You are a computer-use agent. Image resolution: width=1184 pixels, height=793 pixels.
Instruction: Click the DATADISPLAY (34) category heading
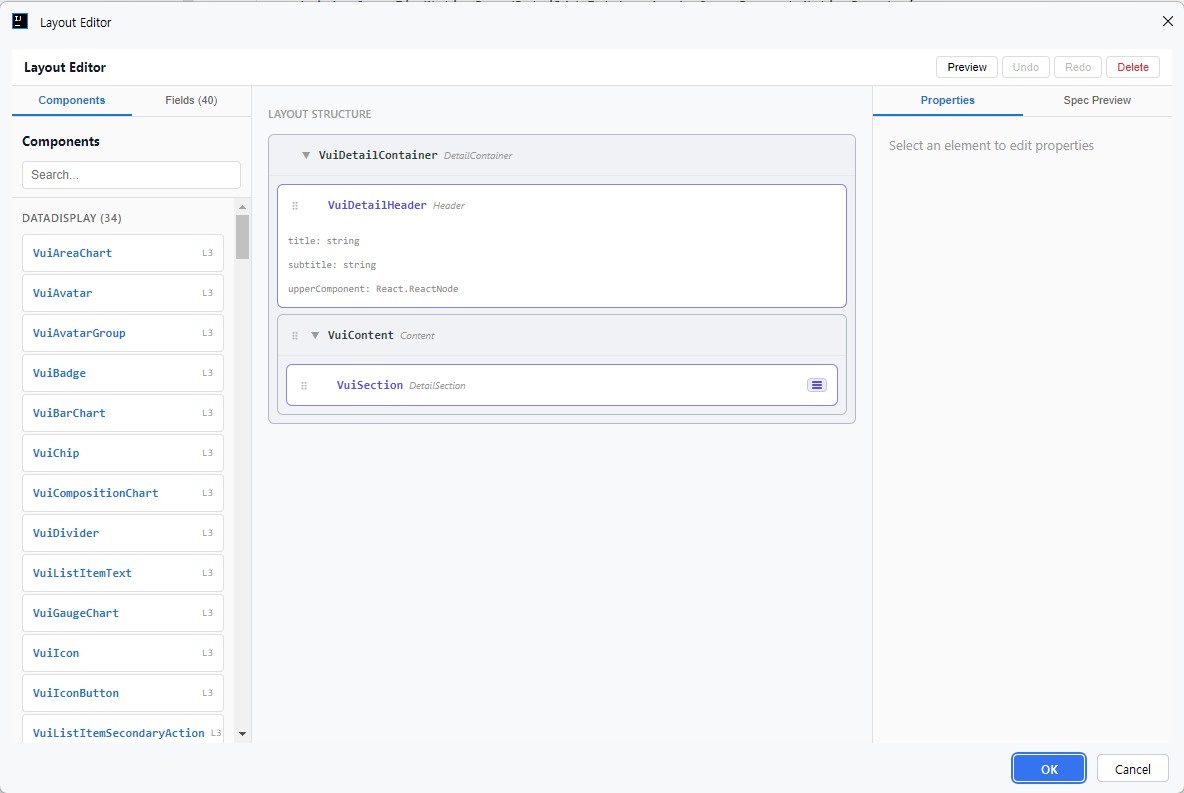click(72, 218)
